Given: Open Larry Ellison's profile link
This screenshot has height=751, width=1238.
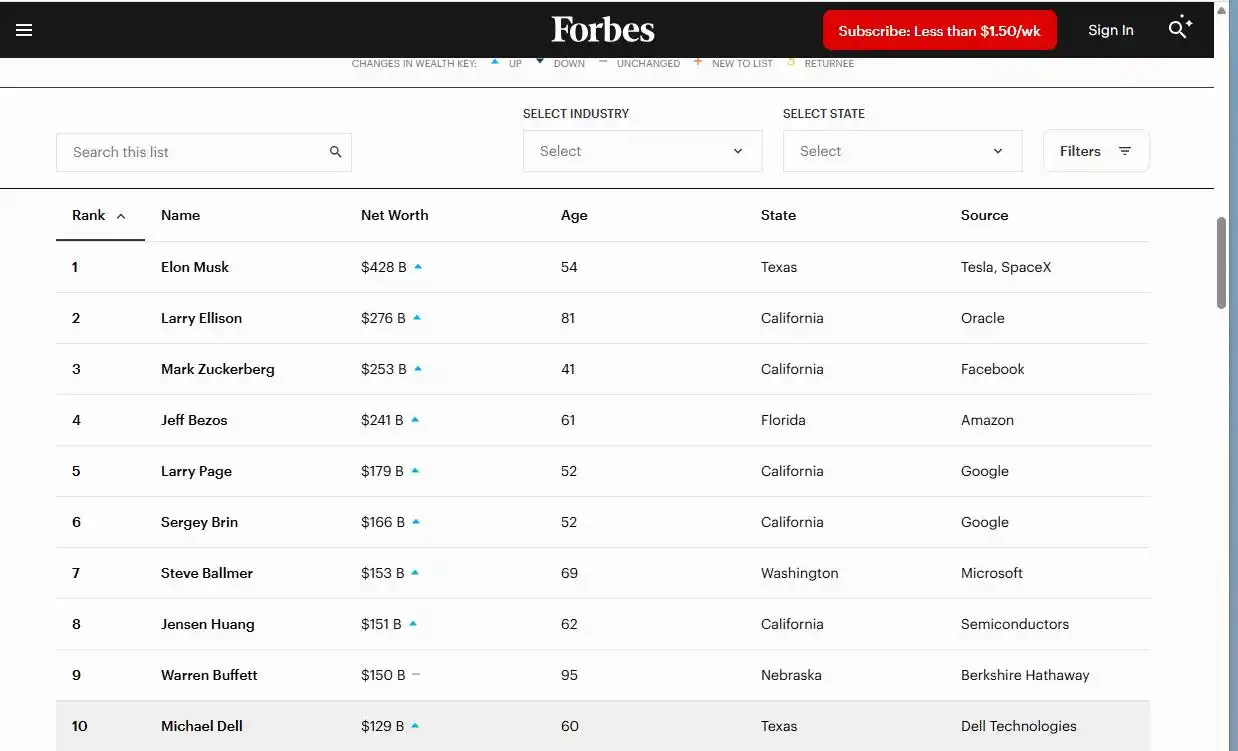Looking at the screenshot, I should pyautogui.click(x=201, y=318).
